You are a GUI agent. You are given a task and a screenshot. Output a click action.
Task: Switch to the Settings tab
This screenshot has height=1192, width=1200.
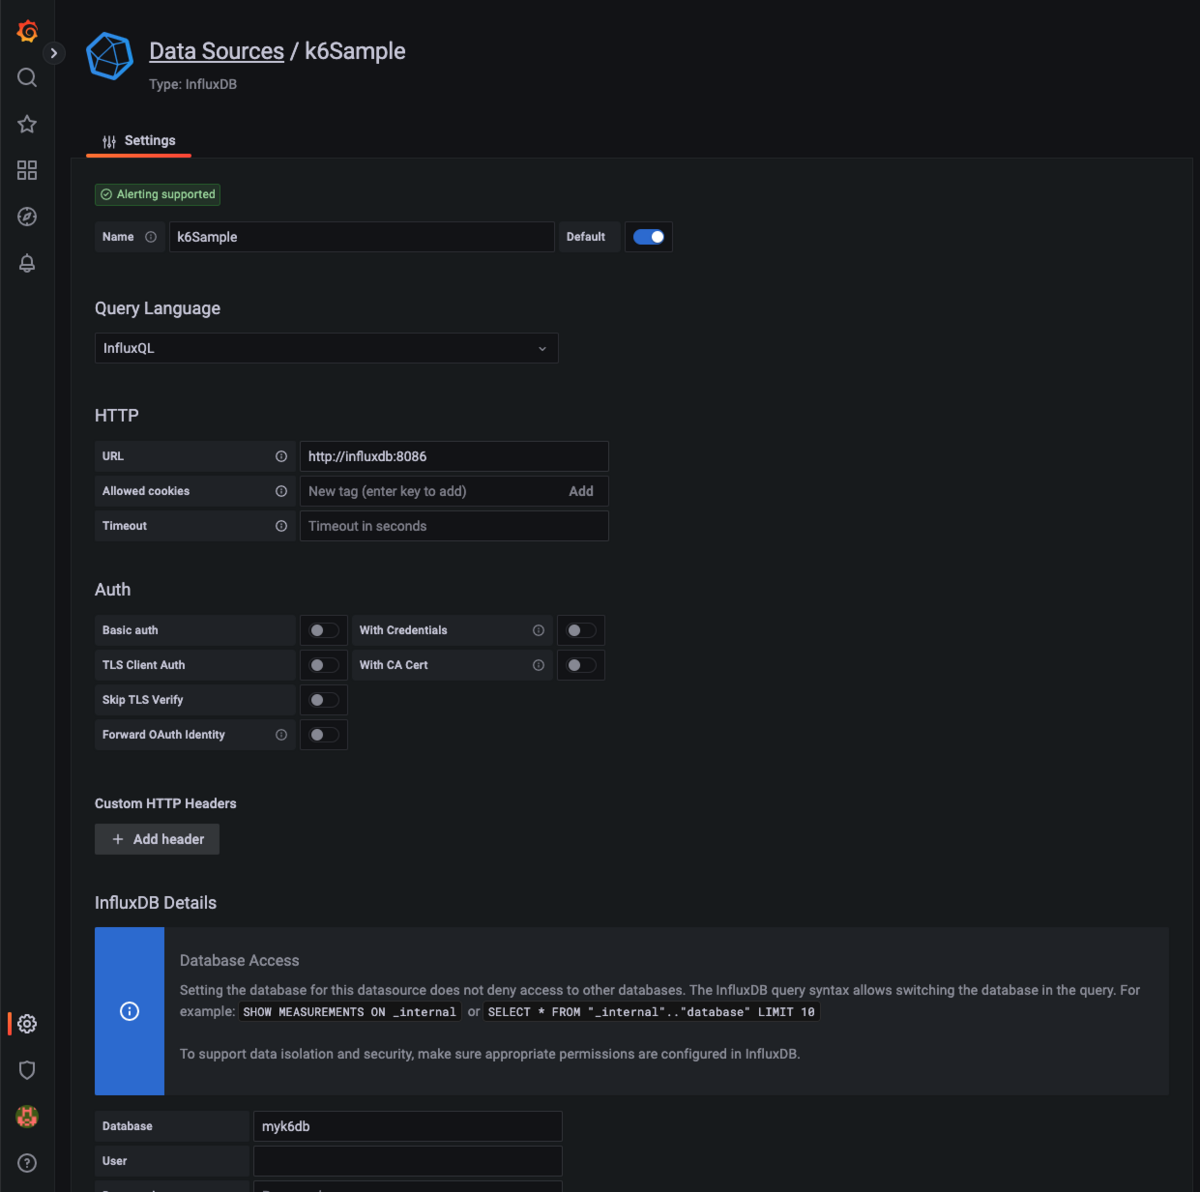[139, 141]
